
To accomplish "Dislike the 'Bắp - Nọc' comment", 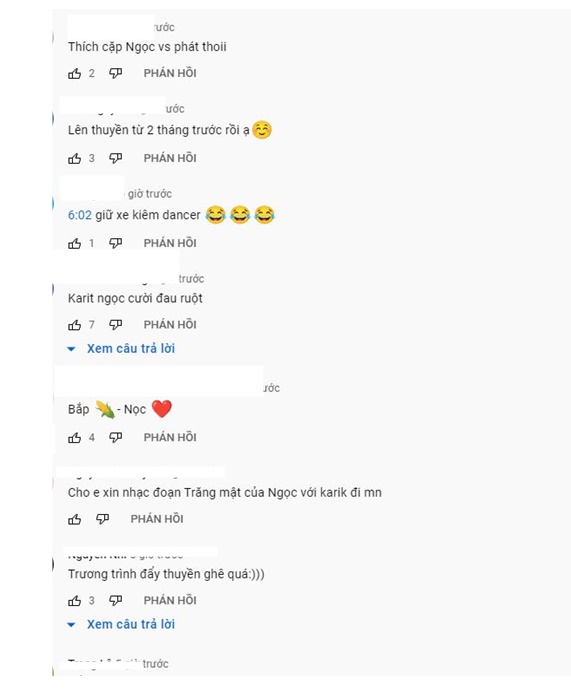I will pos(115,438).
